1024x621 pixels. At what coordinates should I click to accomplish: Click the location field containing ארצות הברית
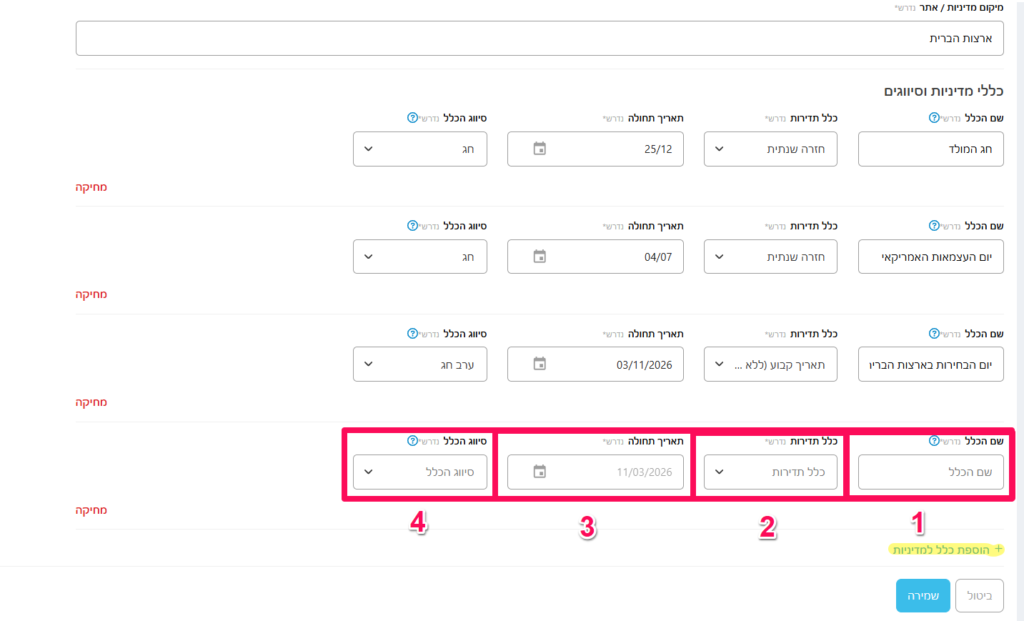click(539, 38)
